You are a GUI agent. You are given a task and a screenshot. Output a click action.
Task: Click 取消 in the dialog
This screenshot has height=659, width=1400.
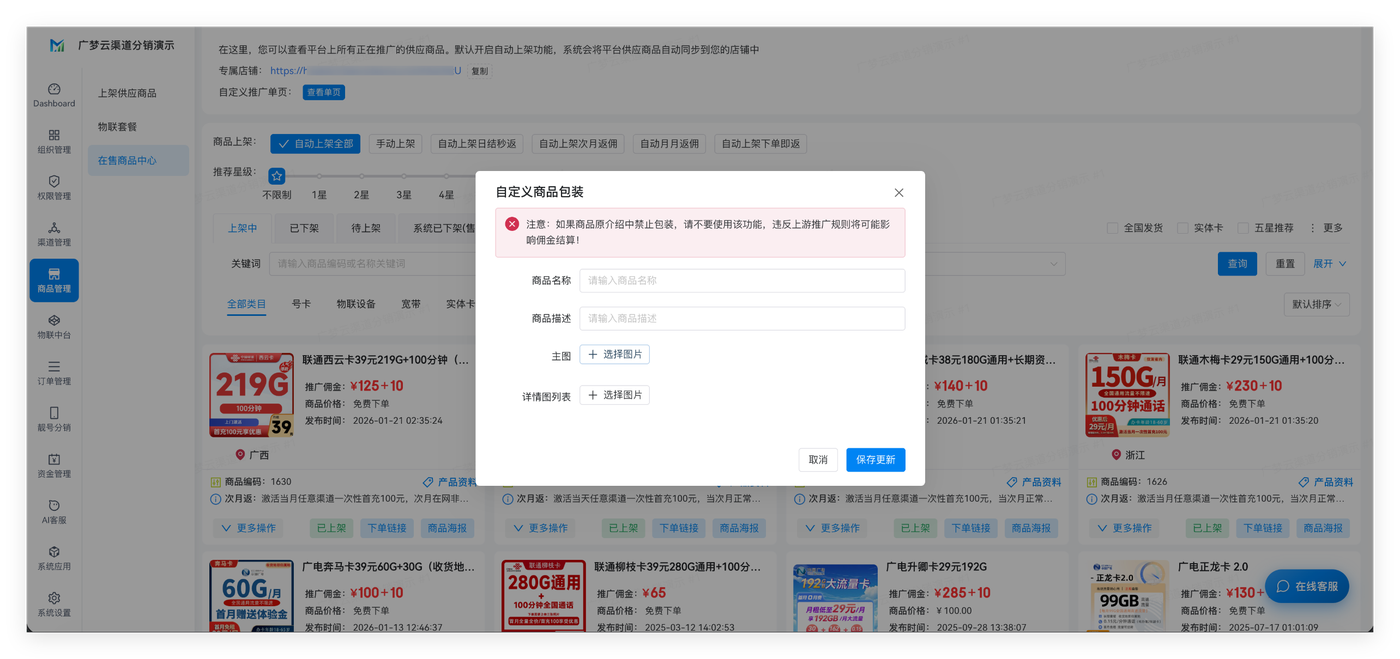coord(818,460)
